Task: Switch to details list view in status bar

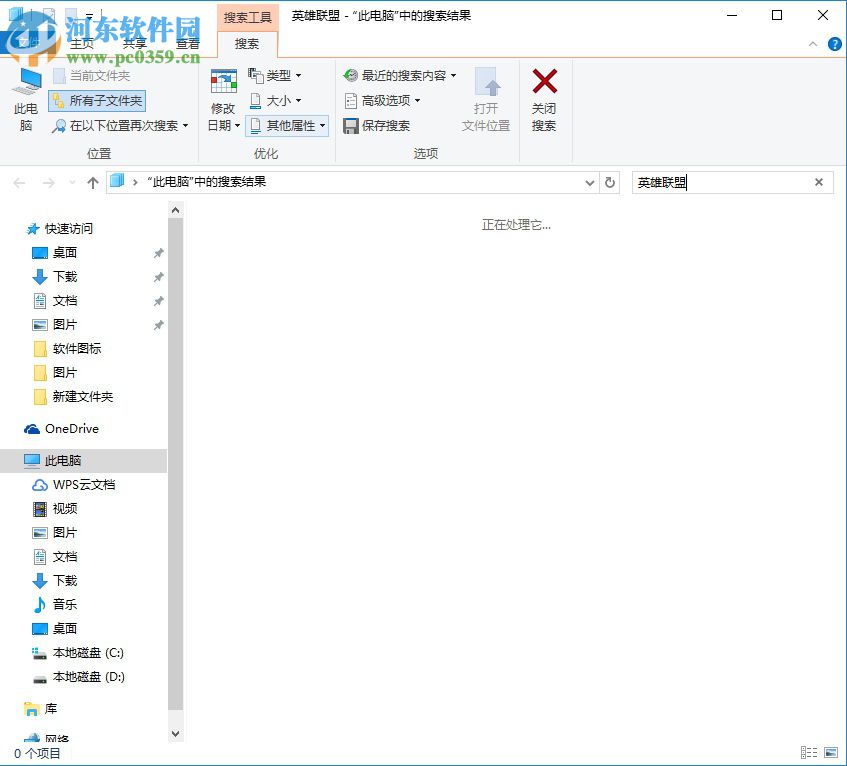Action: [810, 751]
